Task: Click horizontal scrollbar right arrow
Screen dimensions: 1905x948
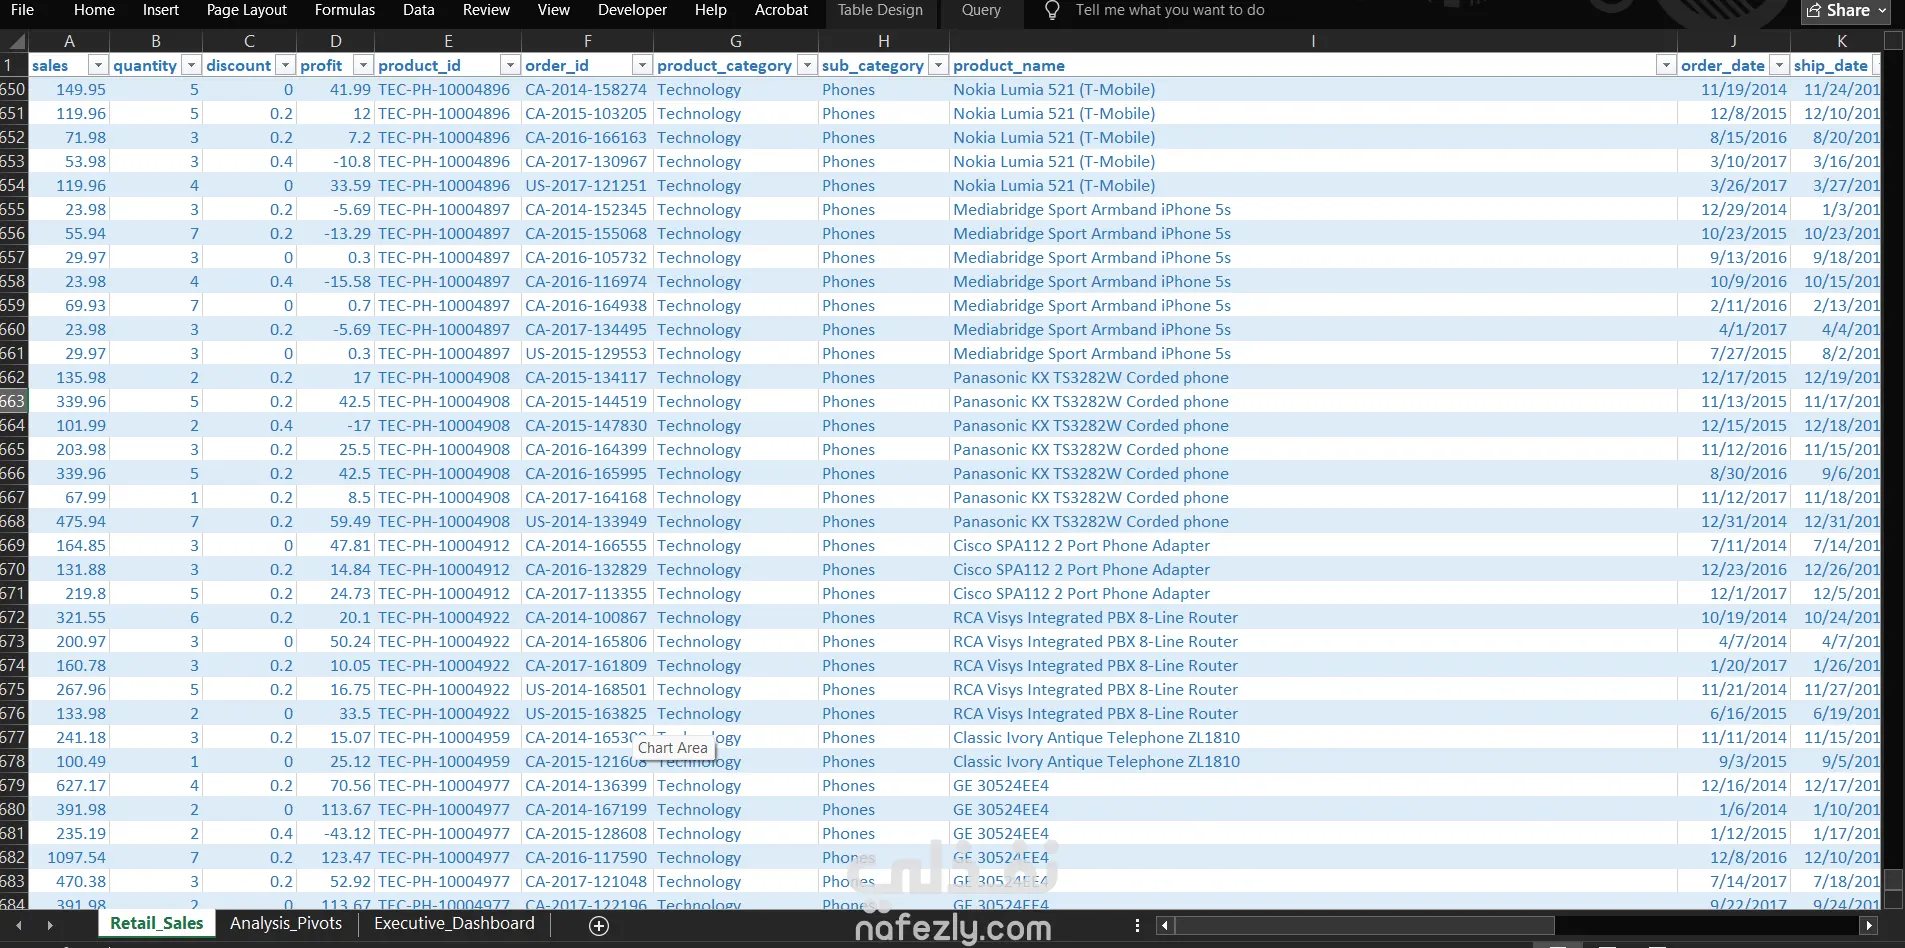Action: pos(1869,926)
